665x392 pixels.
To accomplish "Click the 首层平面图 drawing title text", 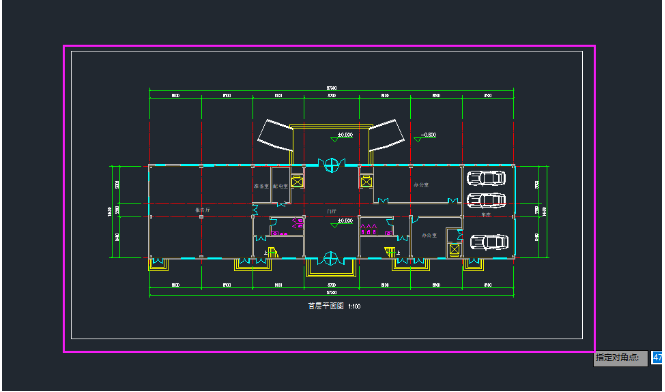I will tap(325, 306).
